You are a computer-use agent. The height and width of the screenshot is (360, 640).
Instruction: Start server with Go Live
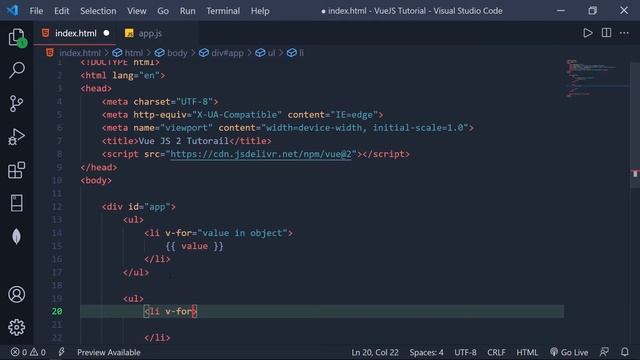click(x=569, y=352)
